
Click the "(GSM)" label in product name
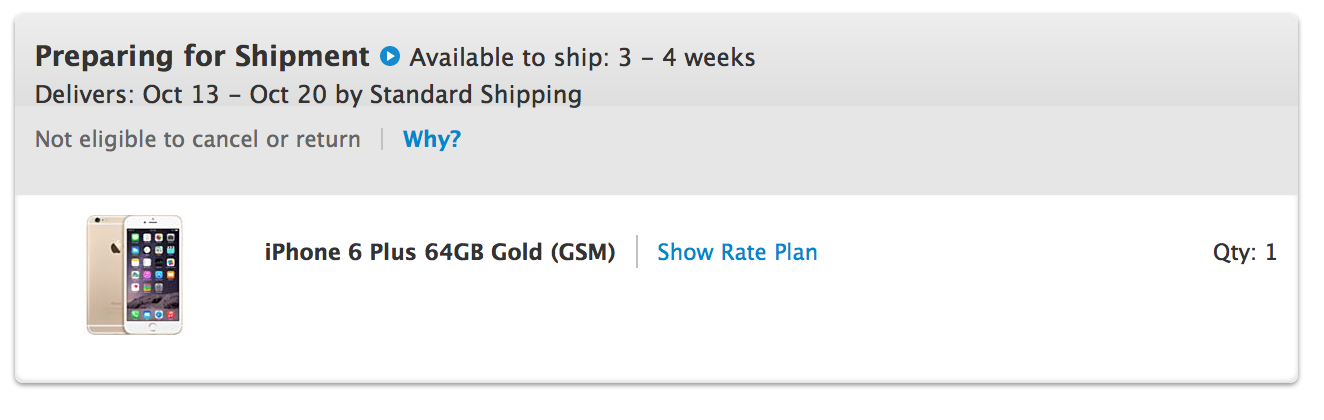(x=582, y=252)
